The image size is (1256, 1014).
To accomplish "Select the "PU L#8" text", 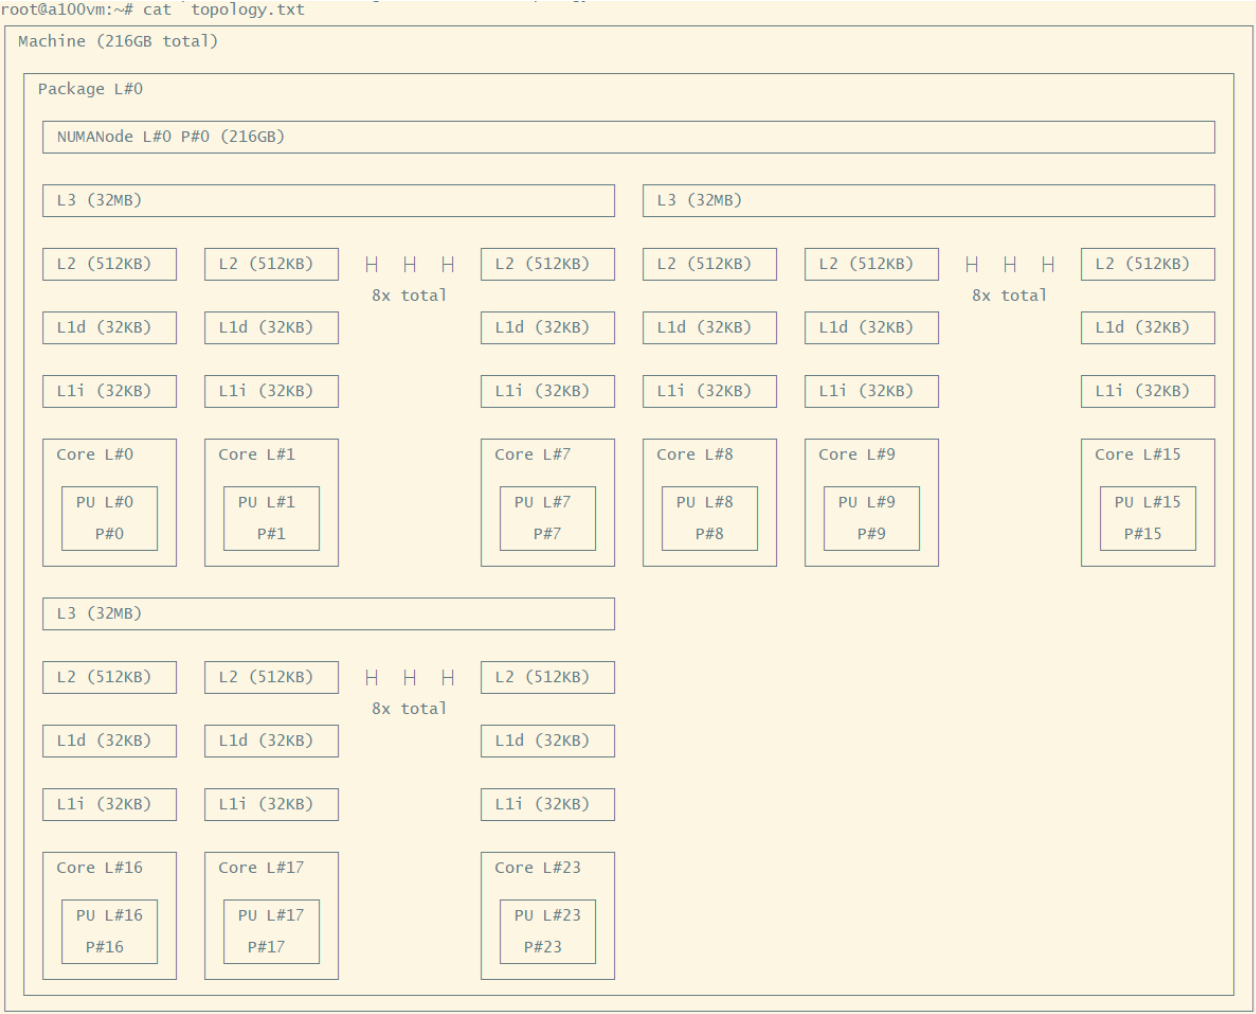I will 705,502.
